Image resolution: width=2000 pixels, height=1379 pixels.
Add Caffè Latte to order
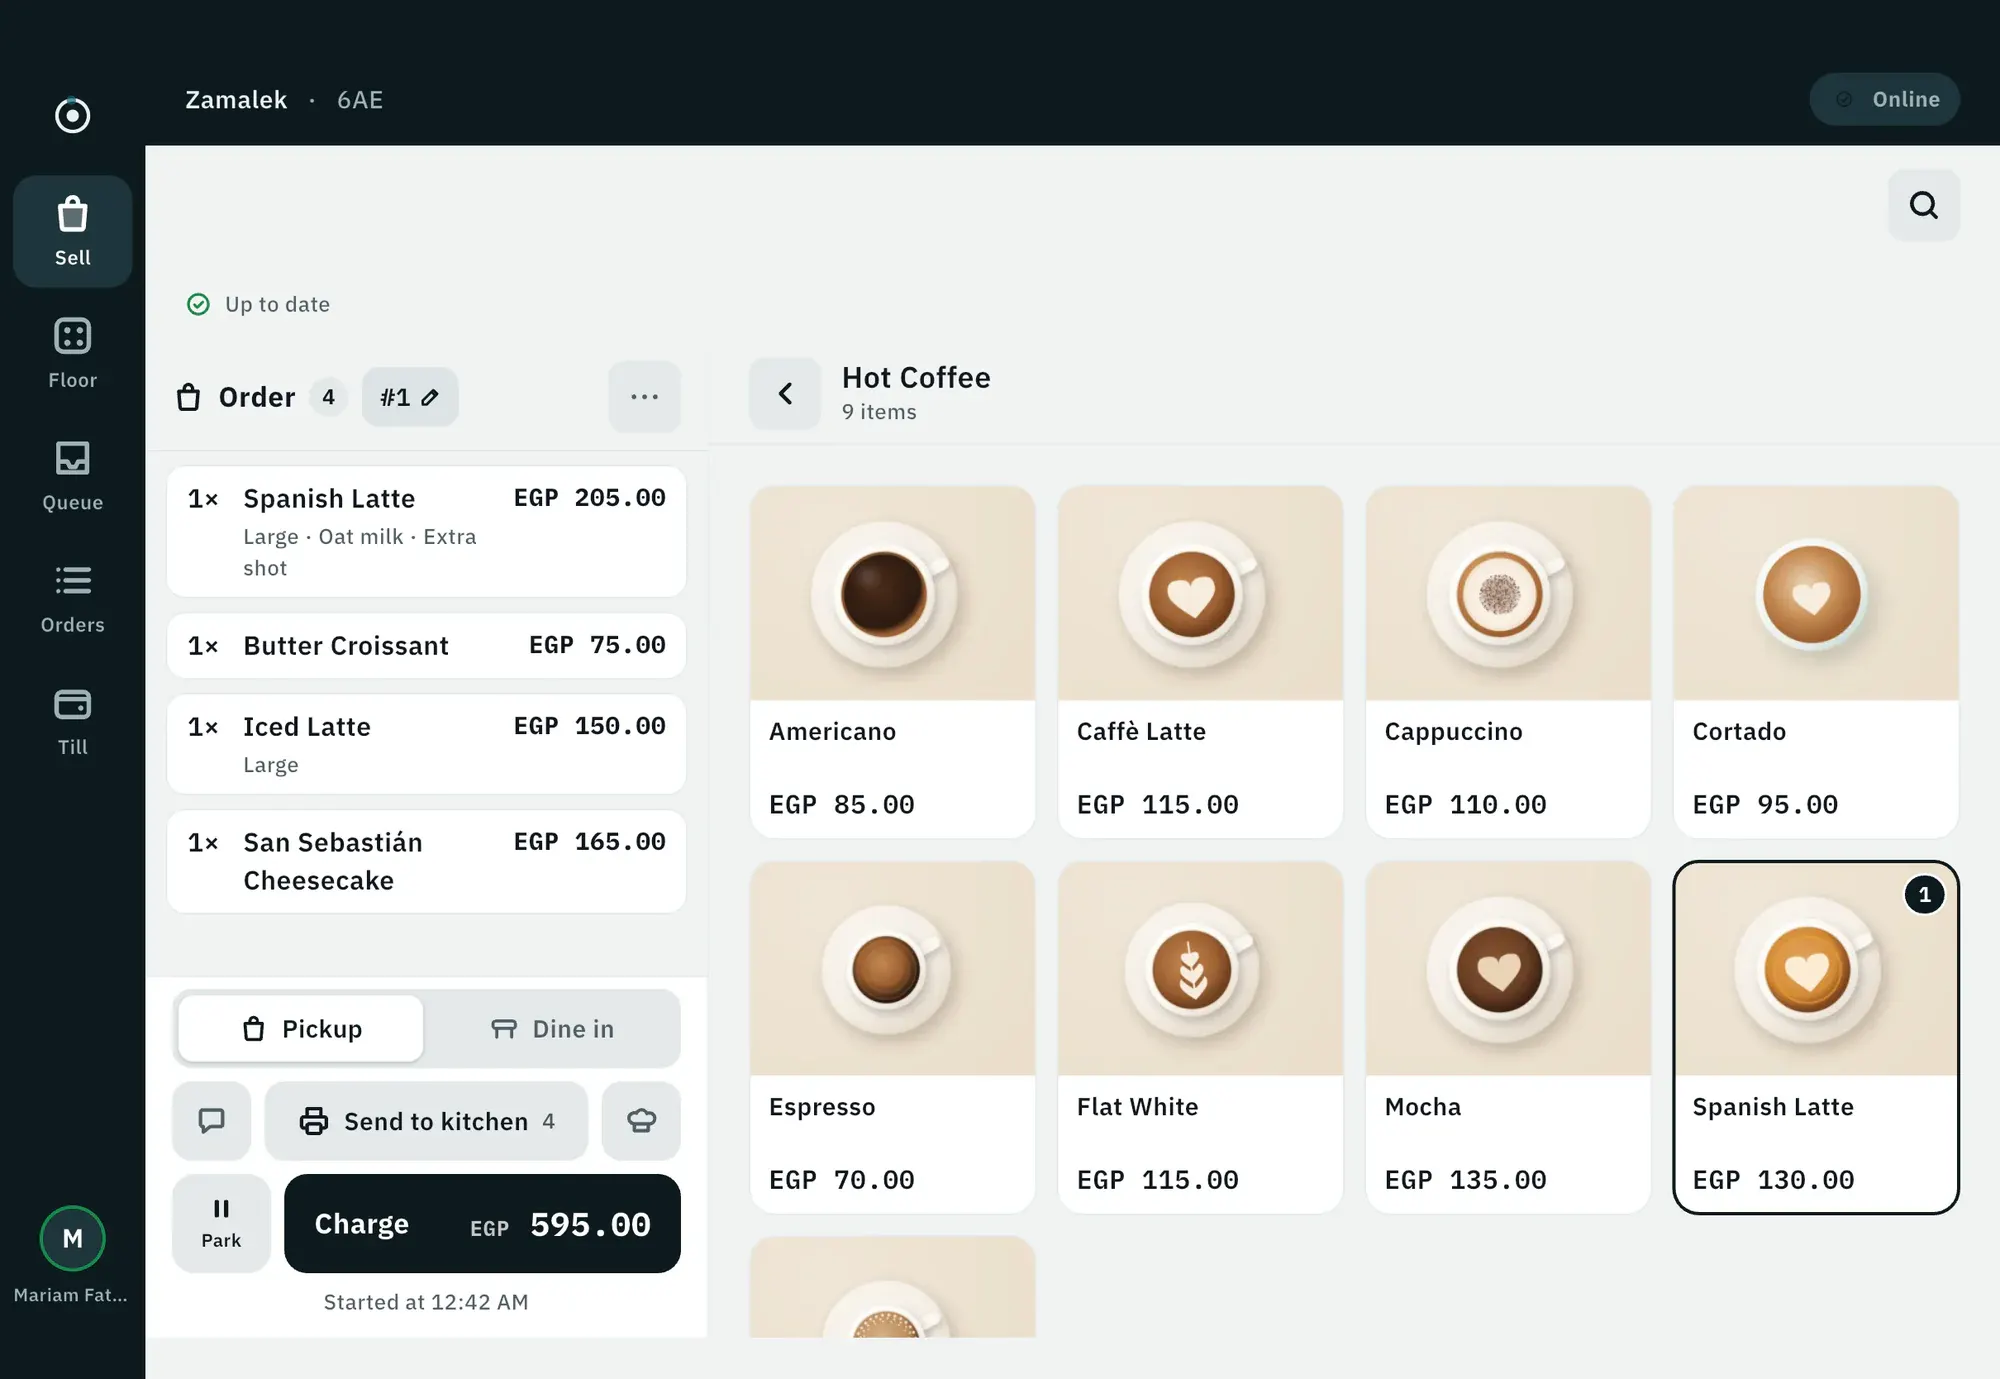pos(1200,662)
